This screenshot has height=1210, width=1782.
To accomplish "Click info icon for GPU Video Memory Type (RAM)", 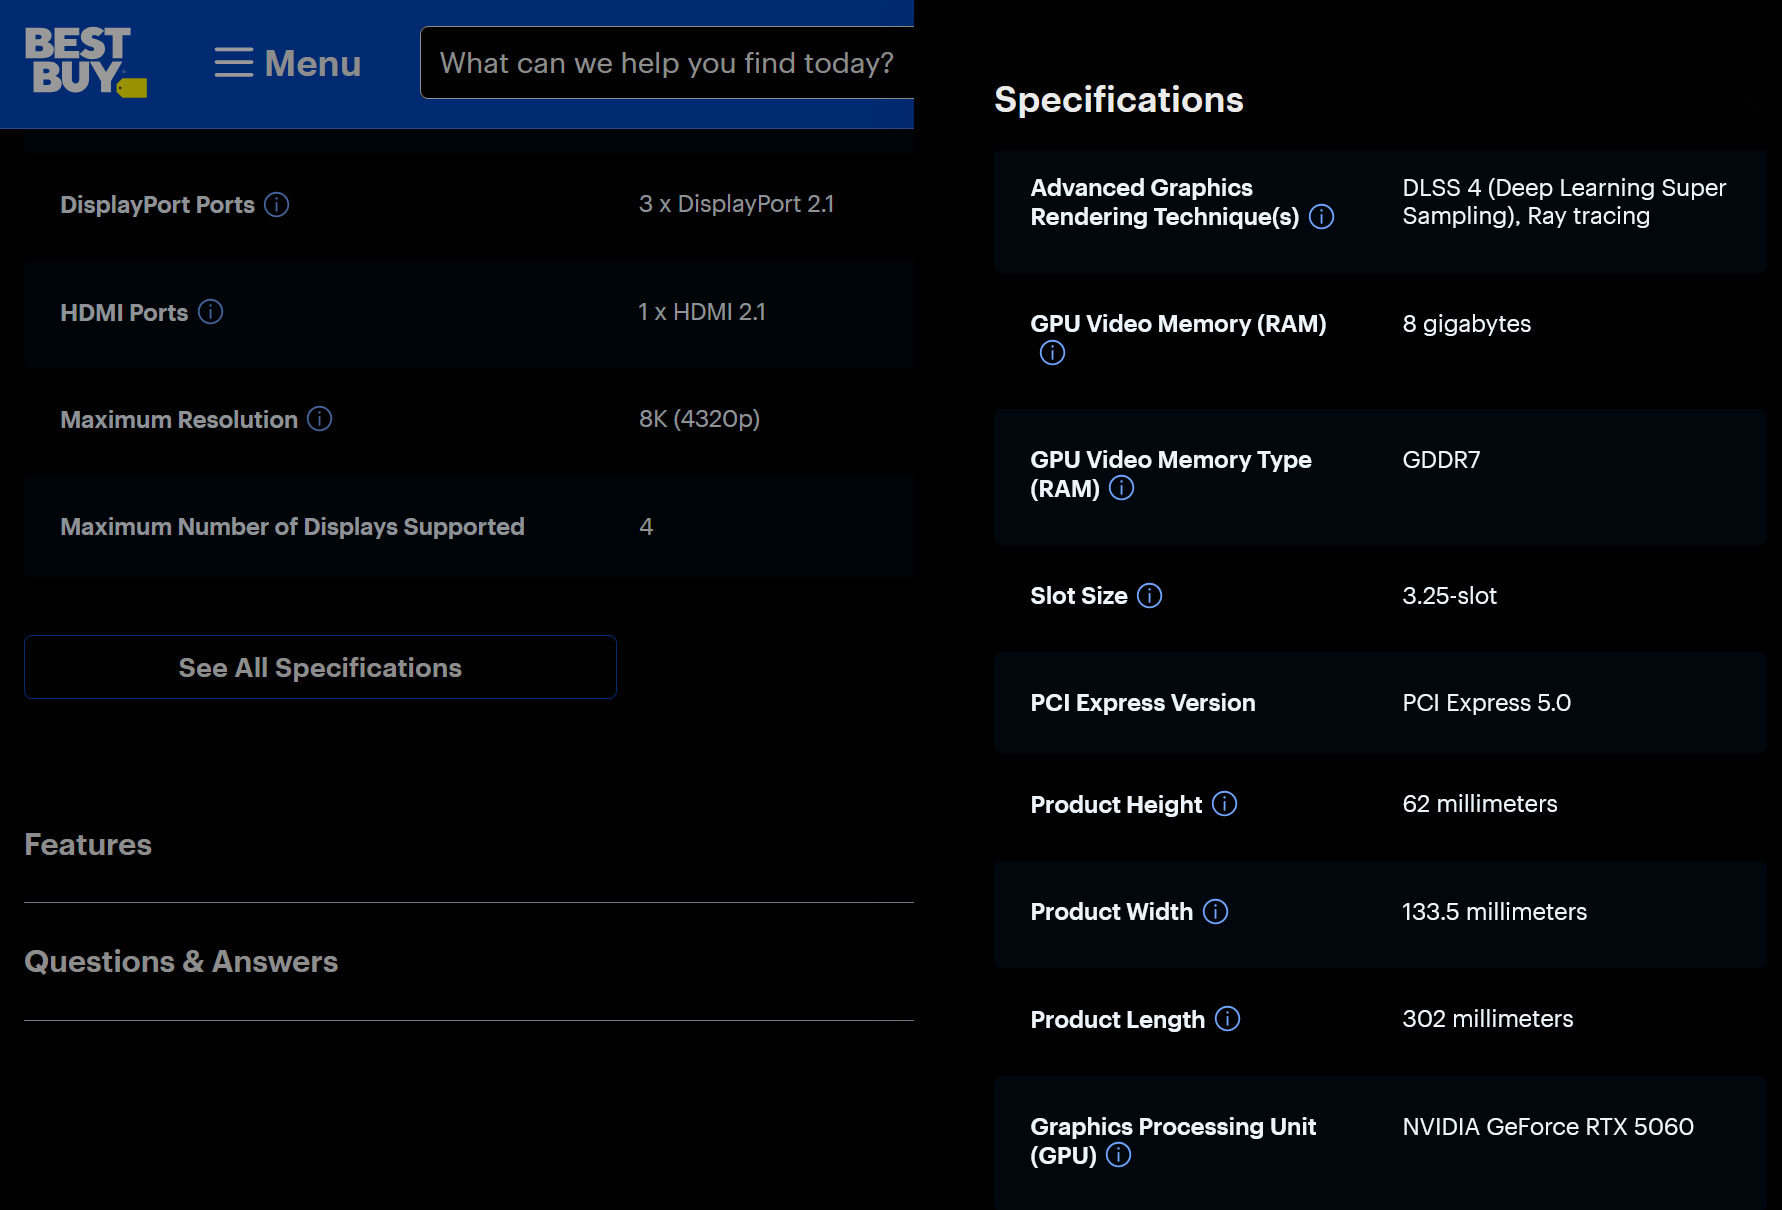I will tap(1122, 488).
